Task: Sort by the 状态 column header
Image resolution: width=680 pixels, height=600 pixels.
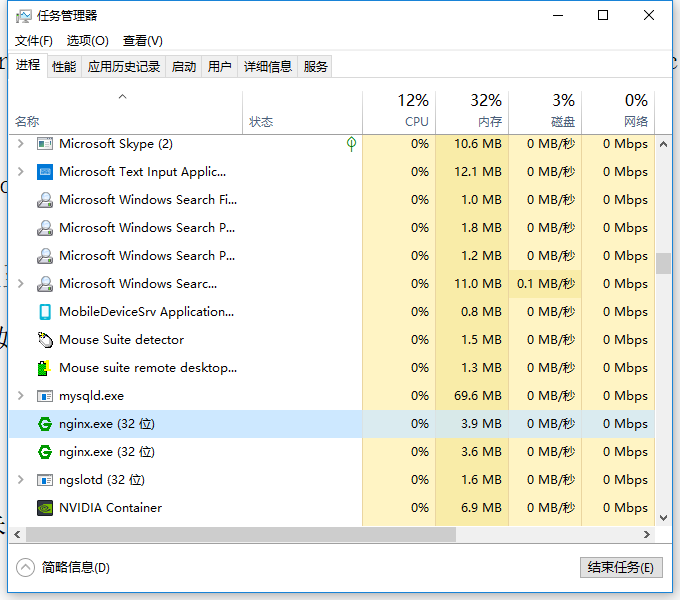Action: point(302,113)
